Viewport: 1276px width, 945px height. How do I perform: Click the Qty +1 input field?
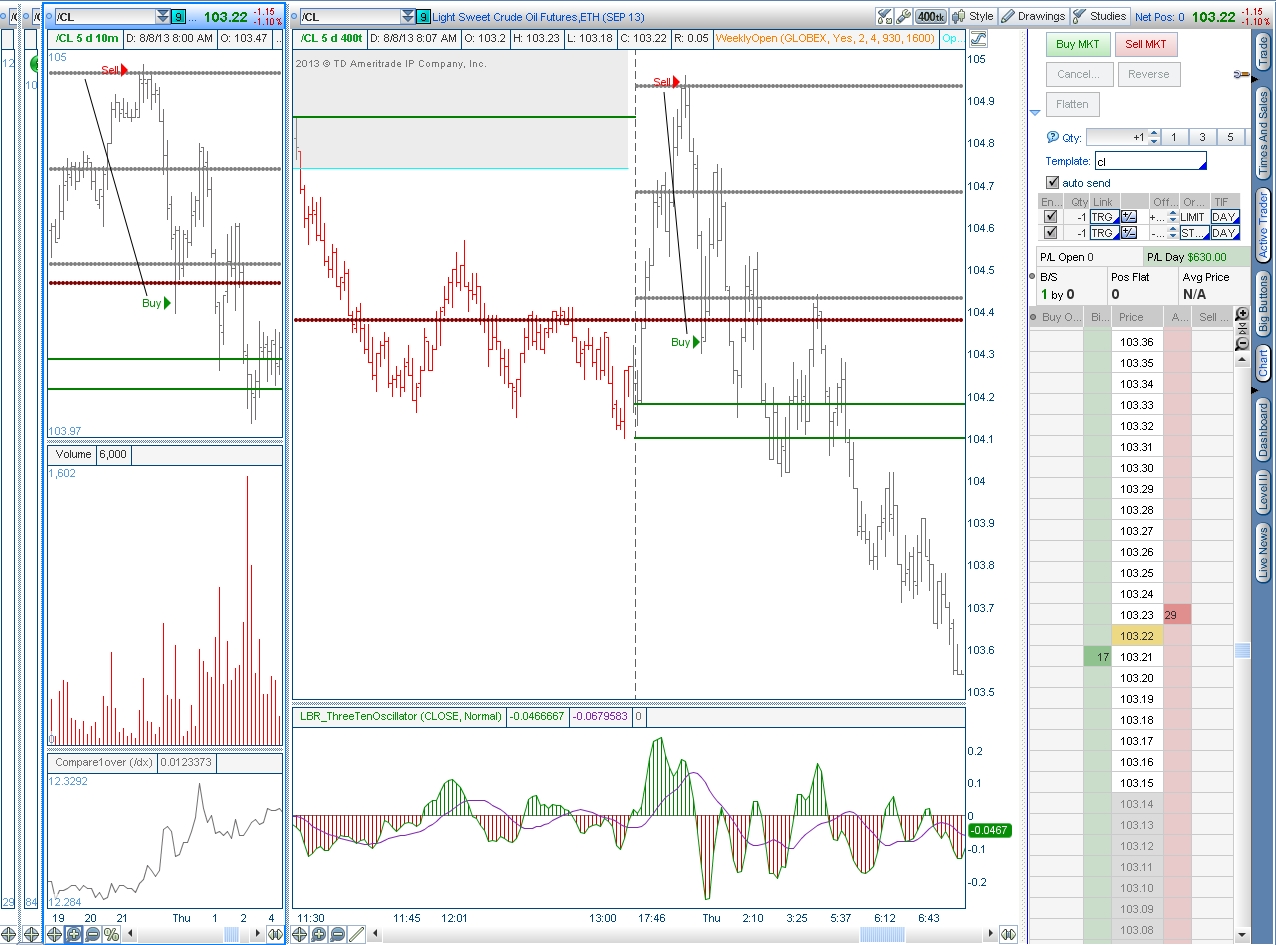(x=1116, y=138)
